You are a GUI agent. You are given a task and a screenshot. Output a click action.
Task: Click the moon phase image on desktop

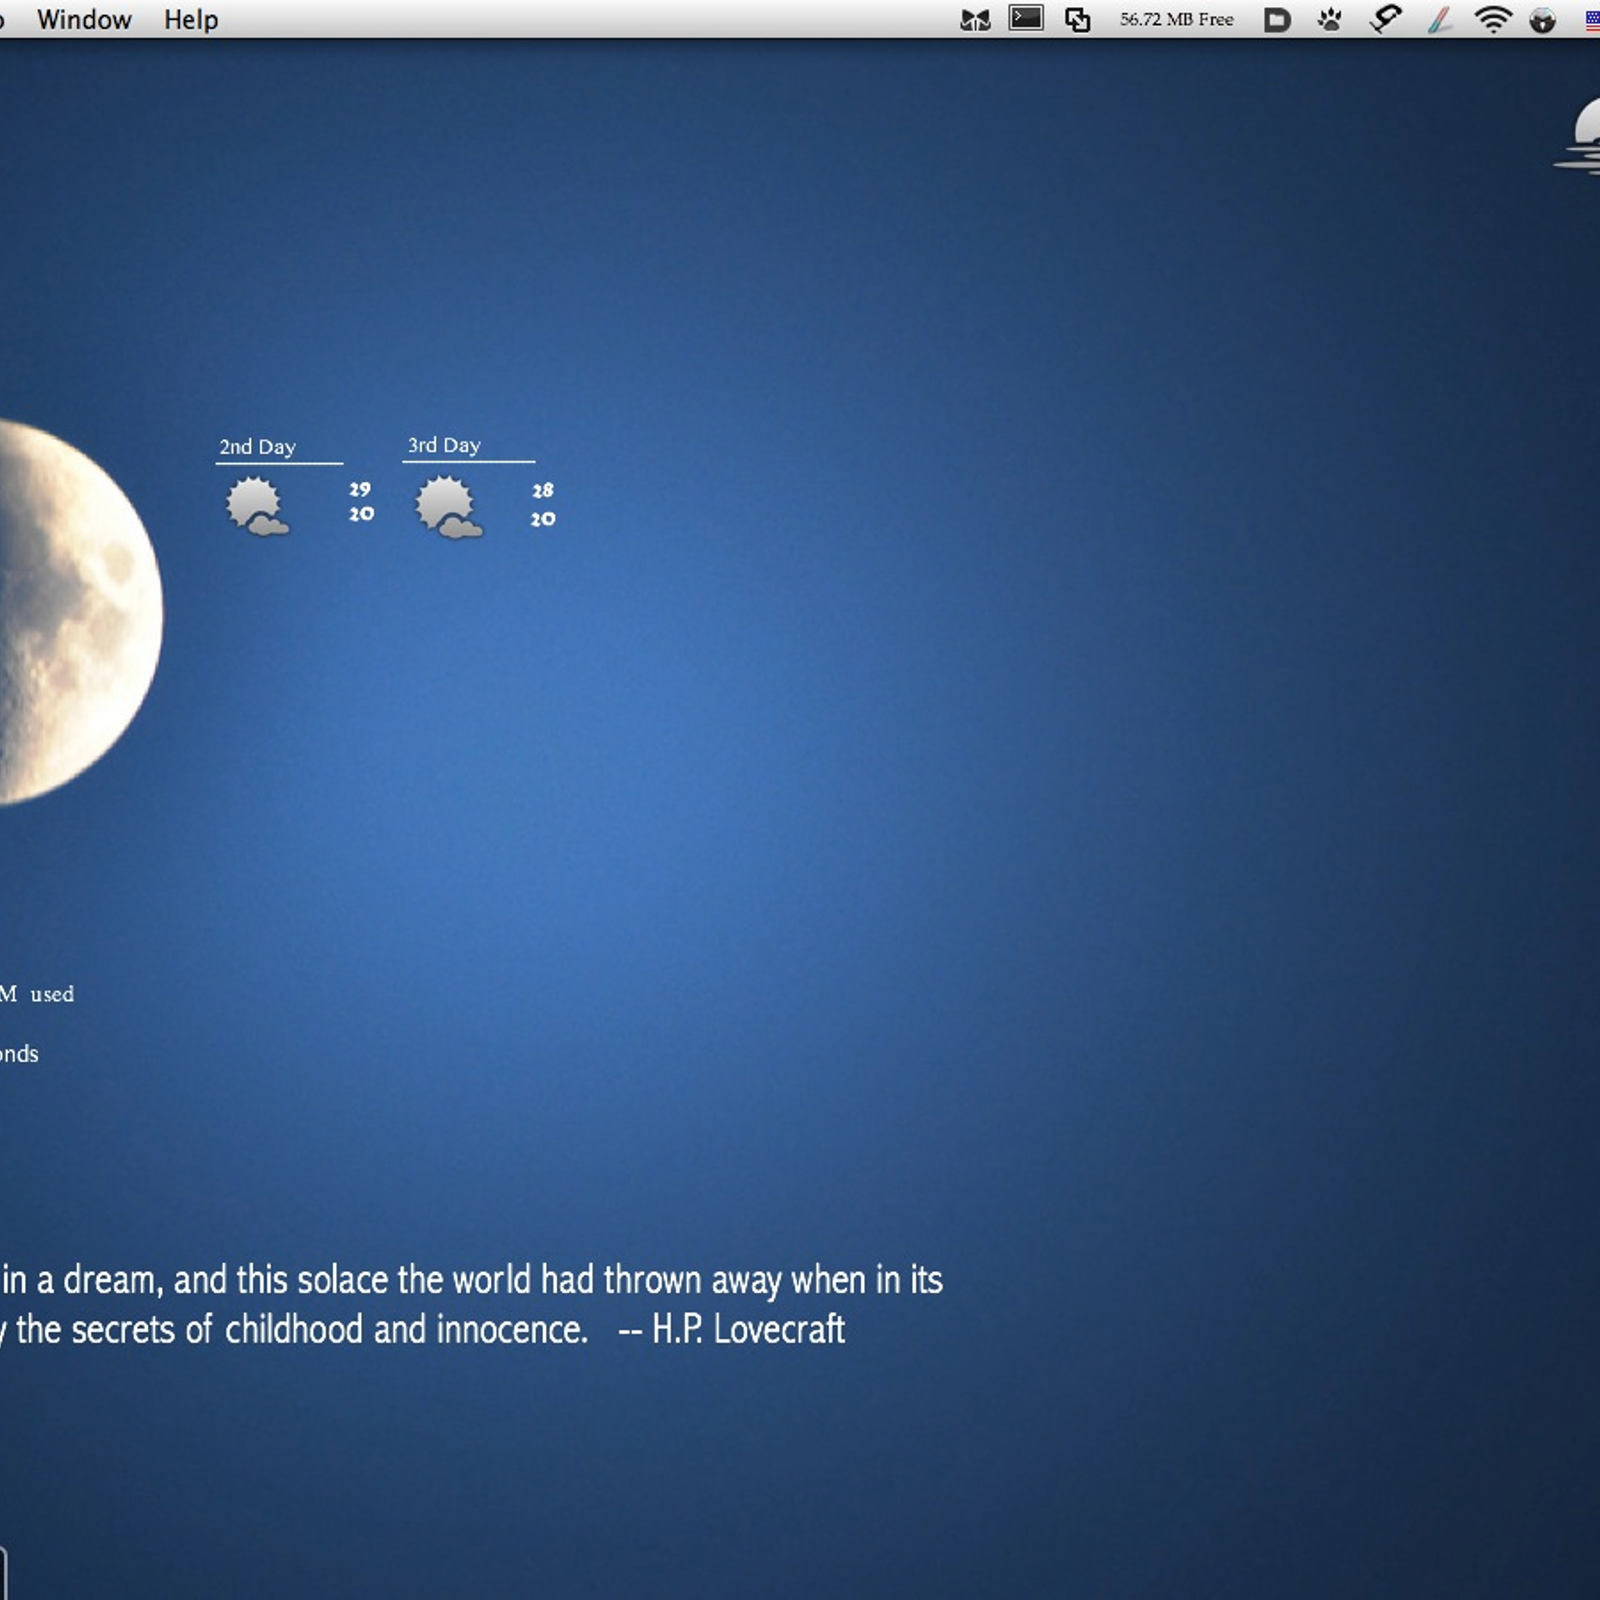point(80,612)
